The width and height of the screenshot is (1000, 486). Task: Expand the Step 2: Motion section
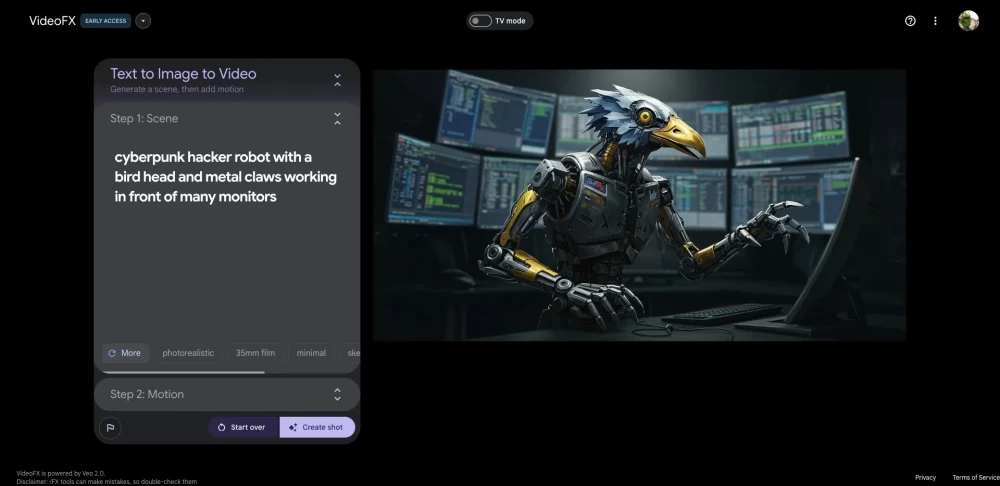(337, 394)
